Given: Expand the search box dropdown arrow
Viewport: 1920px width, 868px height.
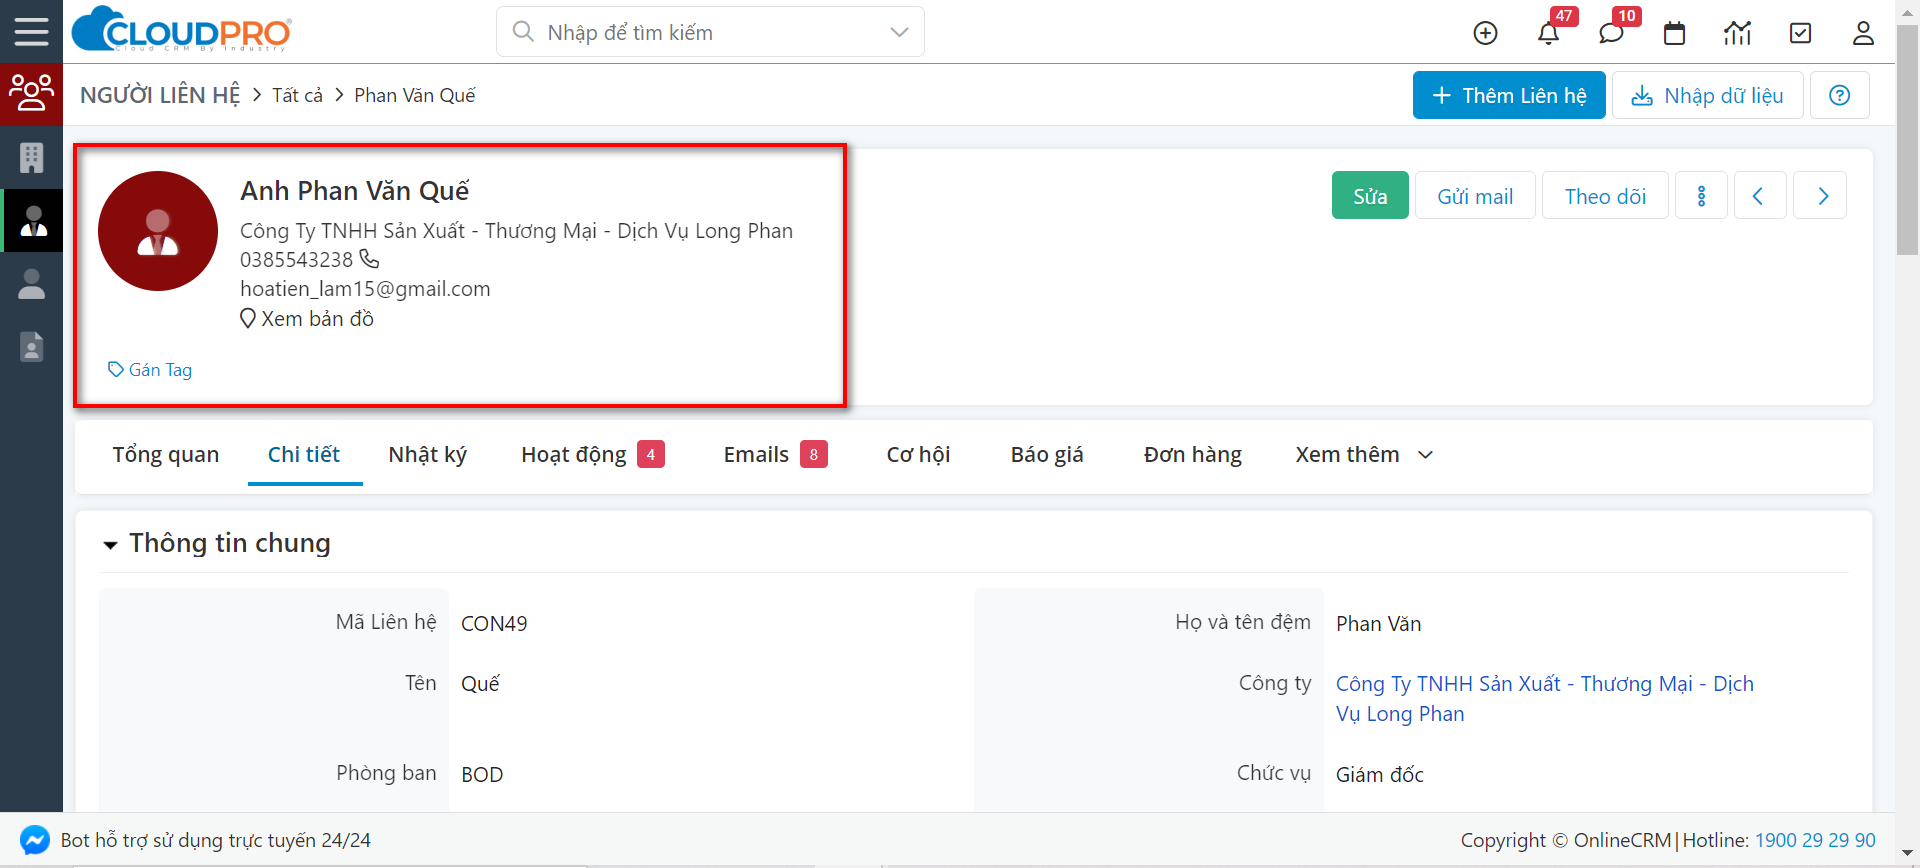Looking at the screenshot, I should click(899, 32).
